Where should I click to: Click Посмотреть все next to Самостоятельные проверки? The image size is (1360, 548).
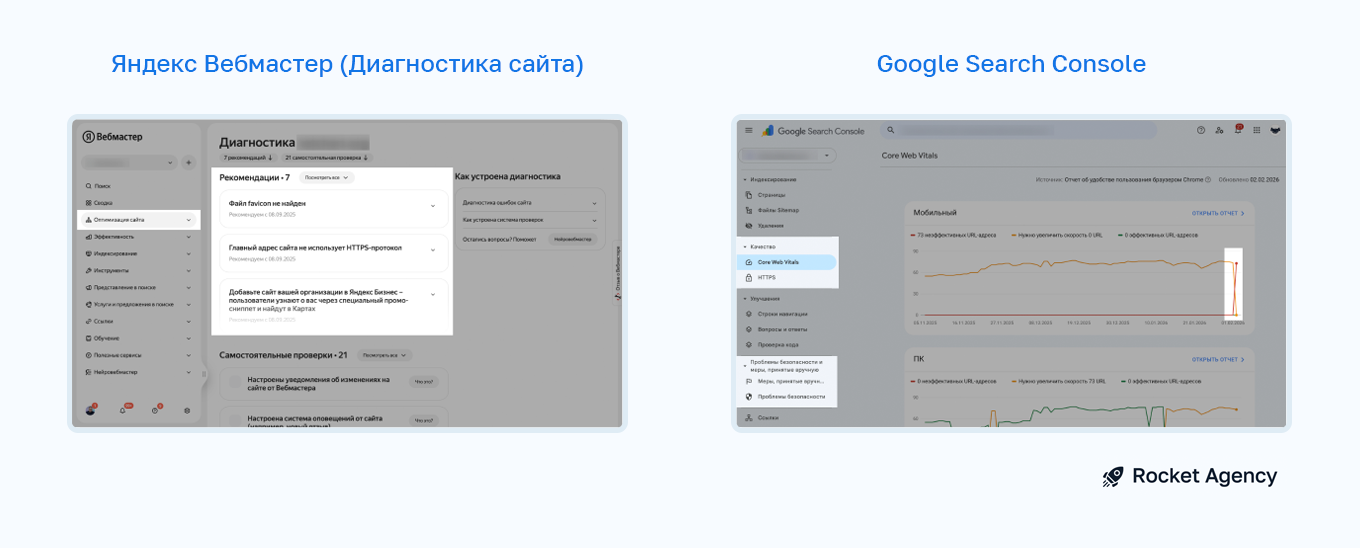tap(385, 355)
